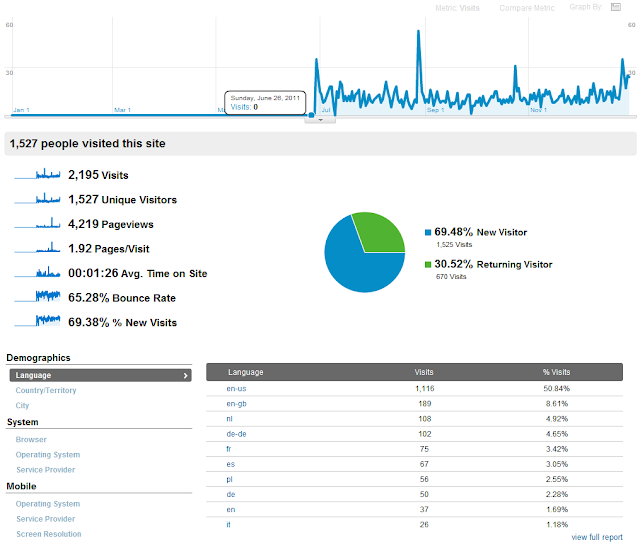640x550 pixels.
Task: Click the Pages/Visit sparkline icon
Action: [x=37, y=248]
